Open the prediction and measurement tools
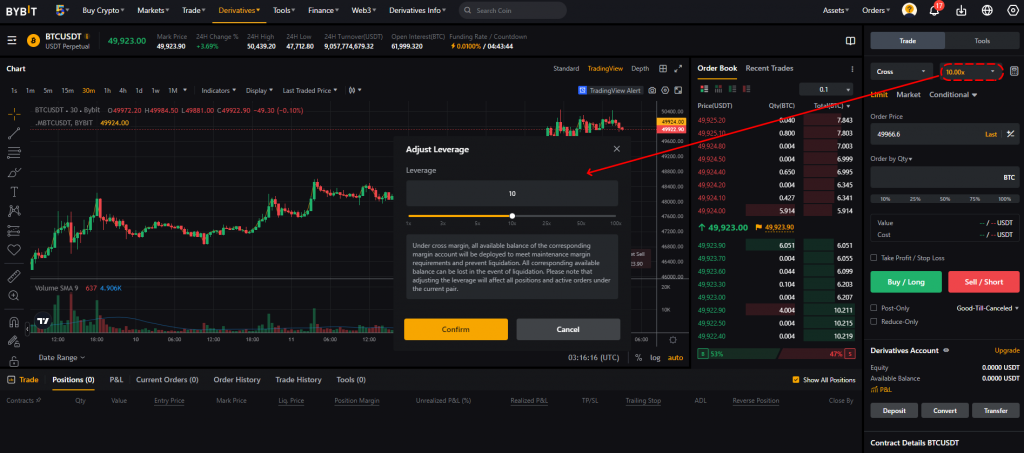Screen dimensions: 1024x453 click(14, 230)
